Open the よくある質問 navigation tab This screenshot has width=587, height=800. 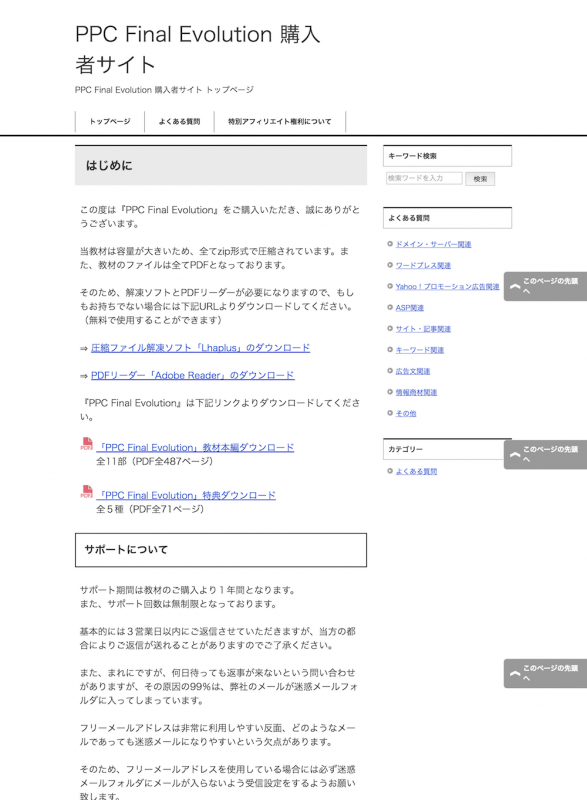(179, 121)
